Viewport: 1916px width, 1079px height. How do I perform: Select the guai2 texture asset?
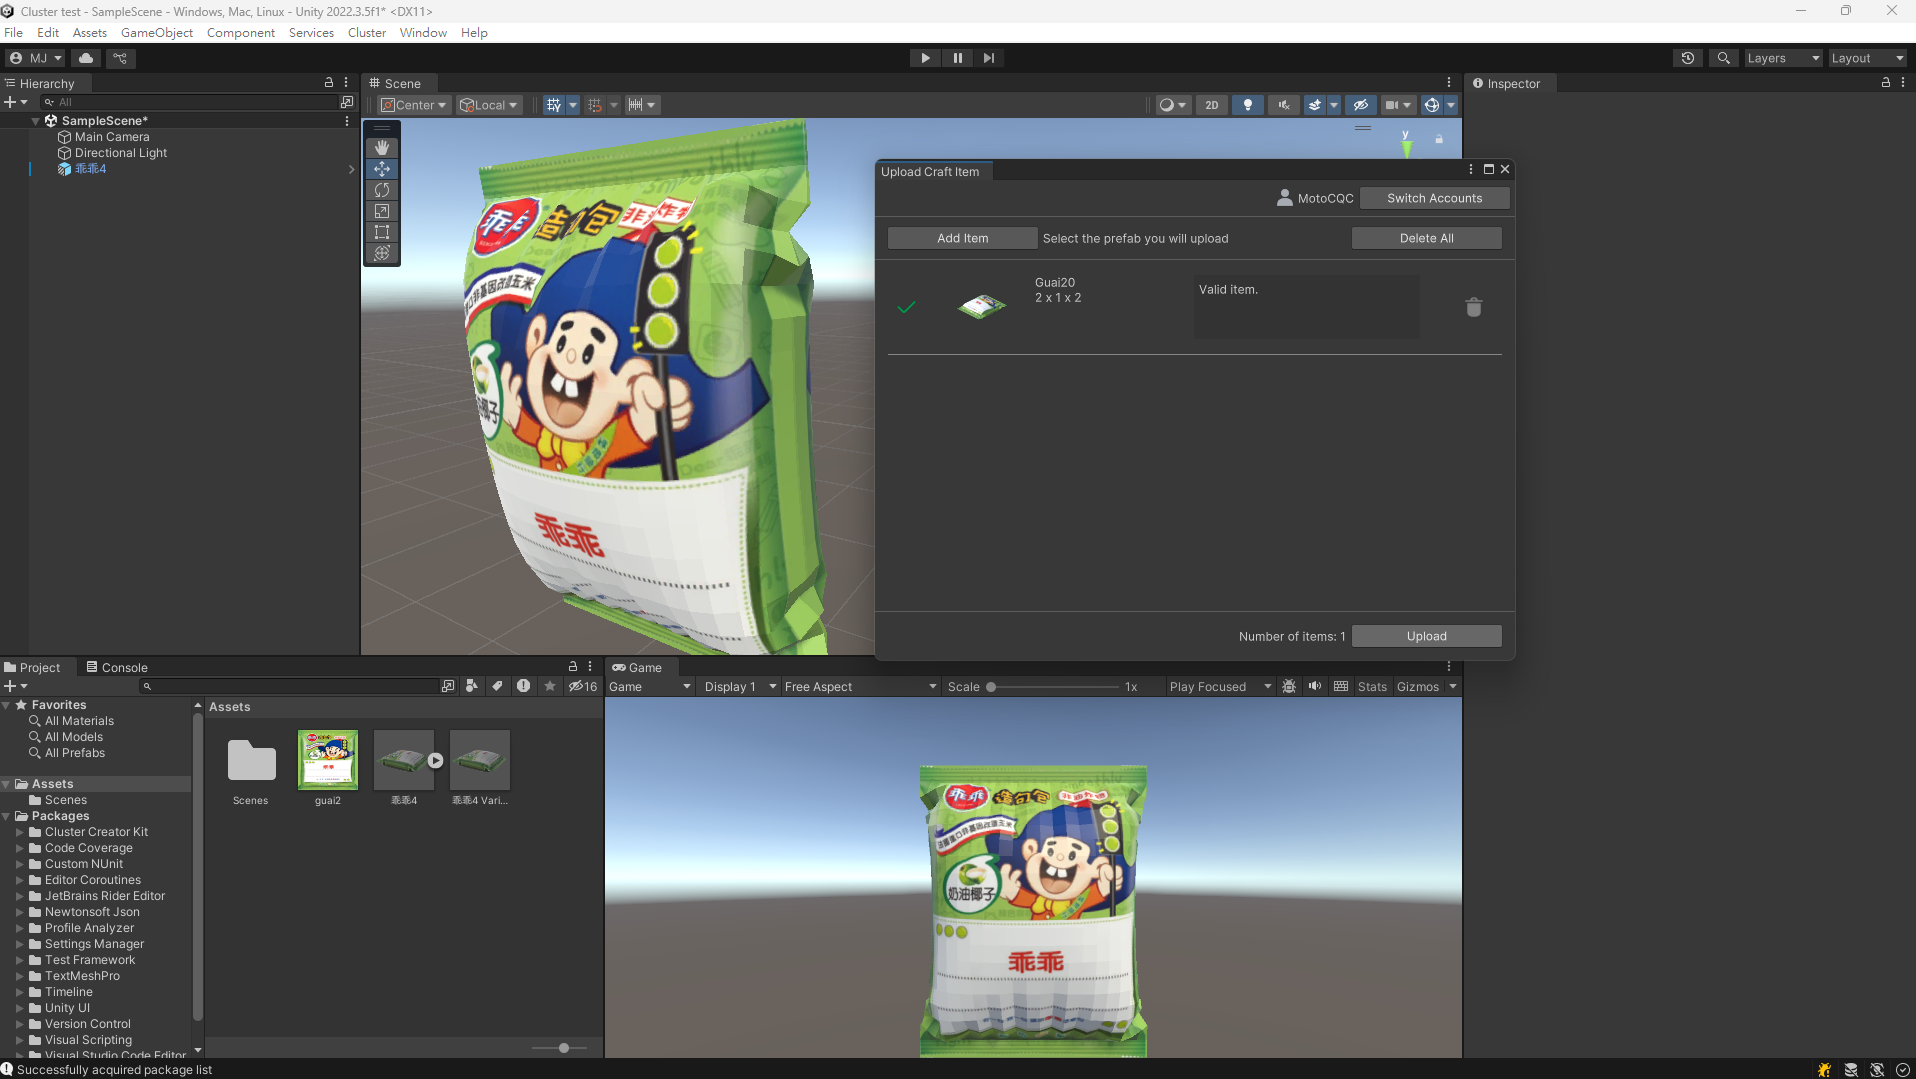328,768
